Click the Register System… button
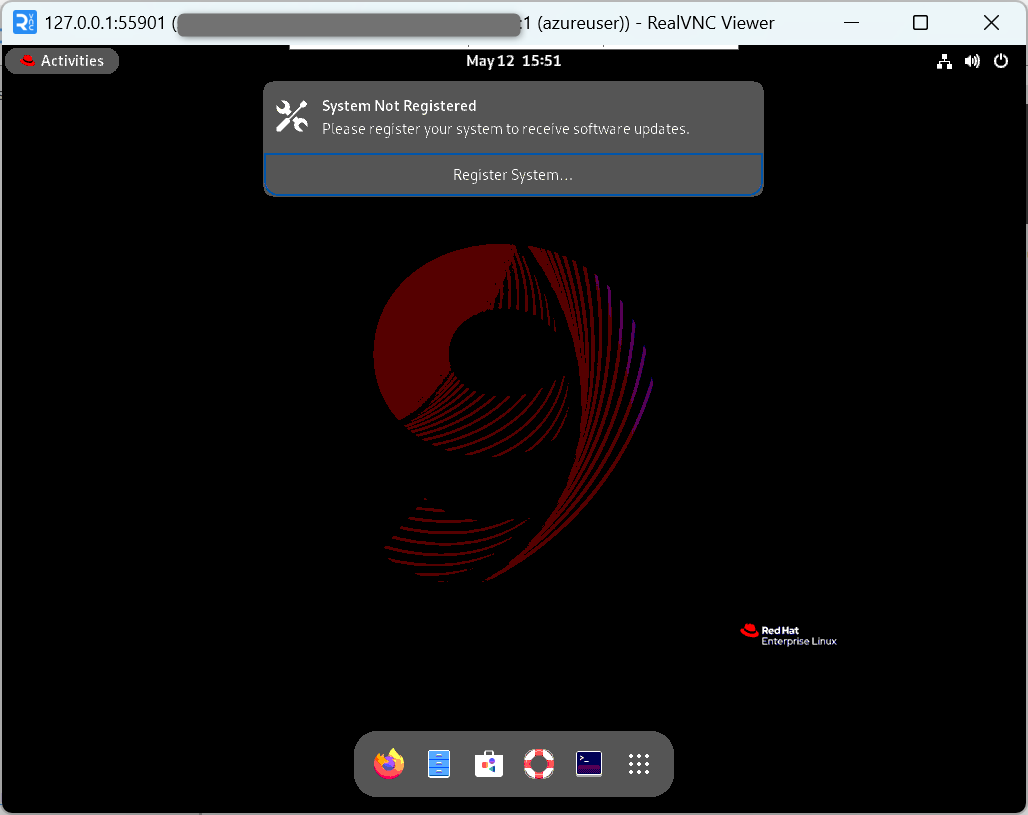This screenshot has height=815, width=1028. tap(513, 175)
